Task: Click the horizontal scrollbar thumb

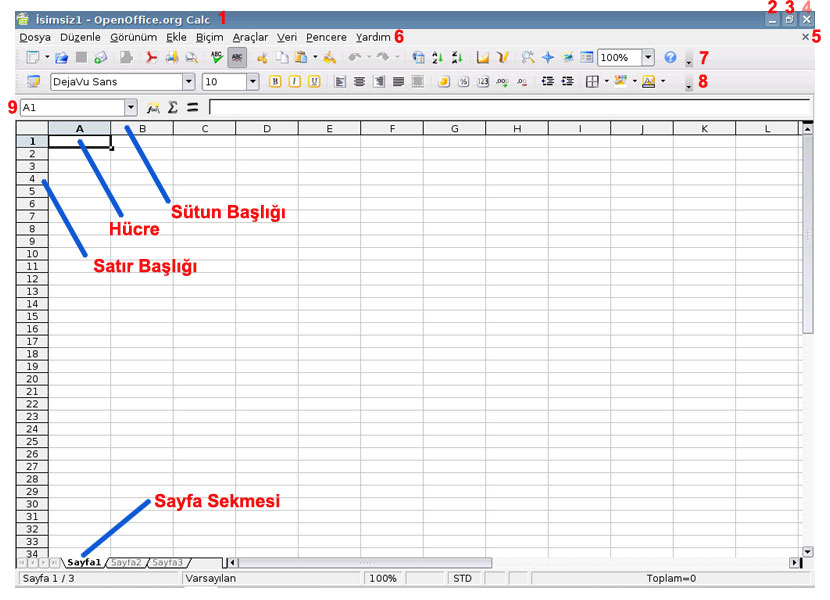Action: (365, 562)
